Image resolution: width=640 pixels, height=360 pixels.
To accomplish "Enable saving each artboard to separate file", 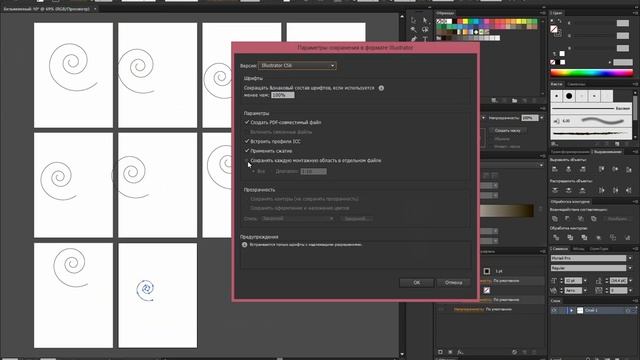I will [247, 160].
